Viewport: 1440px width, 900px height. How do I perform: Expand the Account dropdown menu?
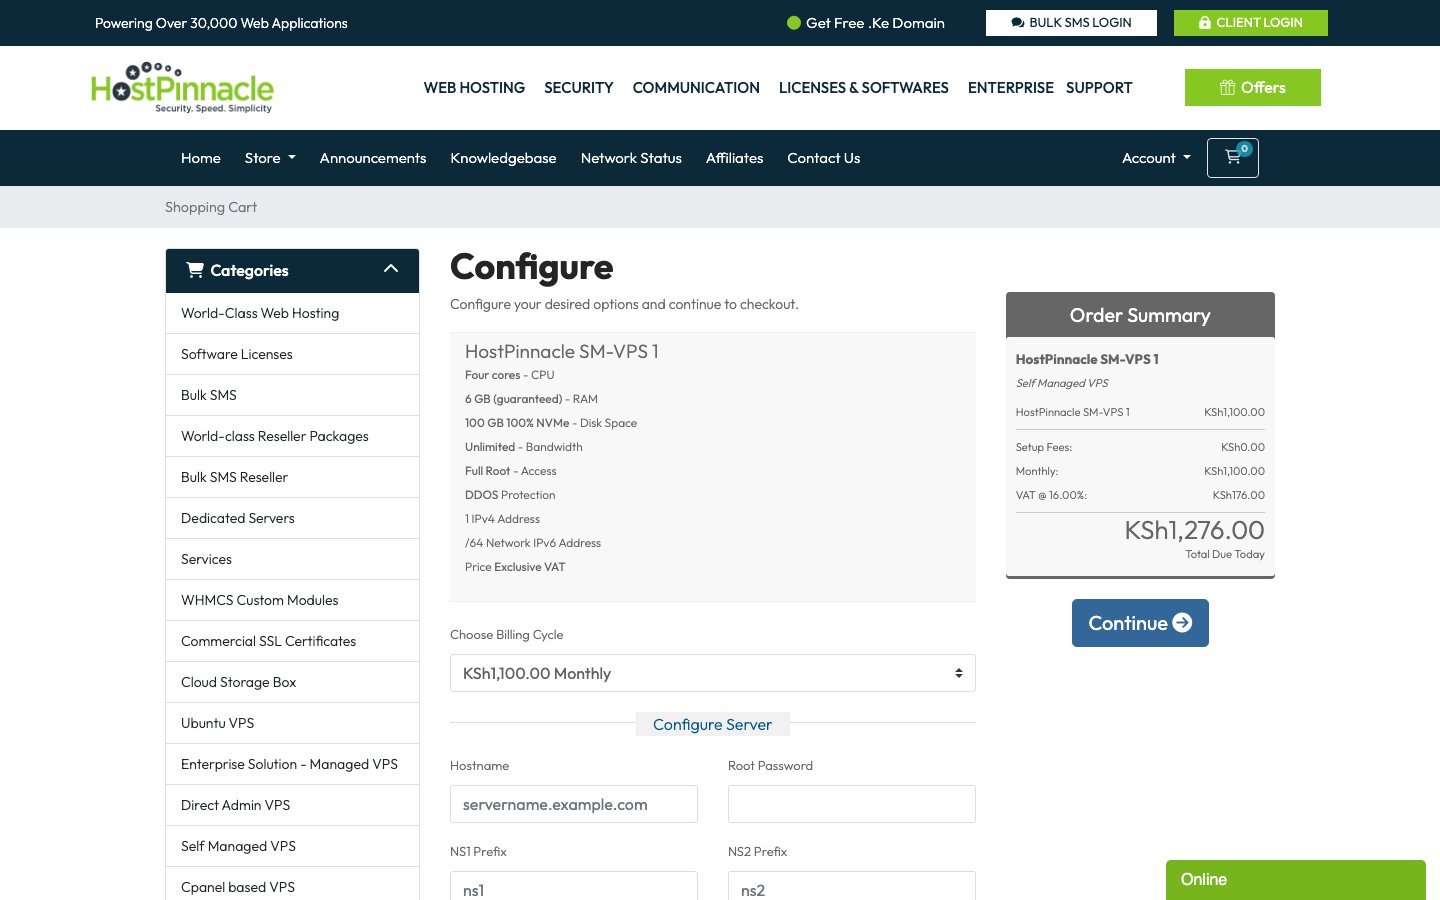1156,158
